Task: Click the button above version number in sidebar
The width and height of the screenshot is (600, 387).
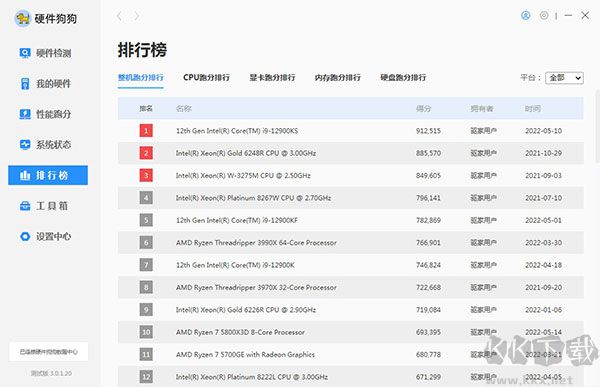Action: [x=49, y=351]
